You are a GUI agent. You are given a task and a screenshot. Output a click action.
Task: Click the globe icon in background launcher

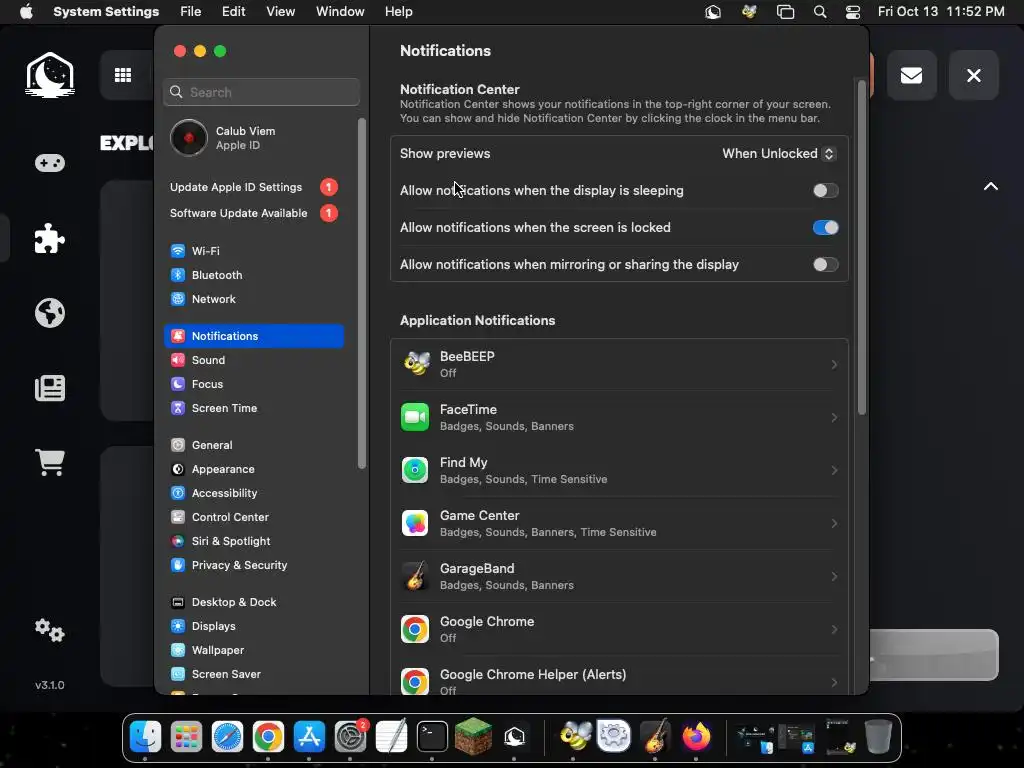[50, 313]
